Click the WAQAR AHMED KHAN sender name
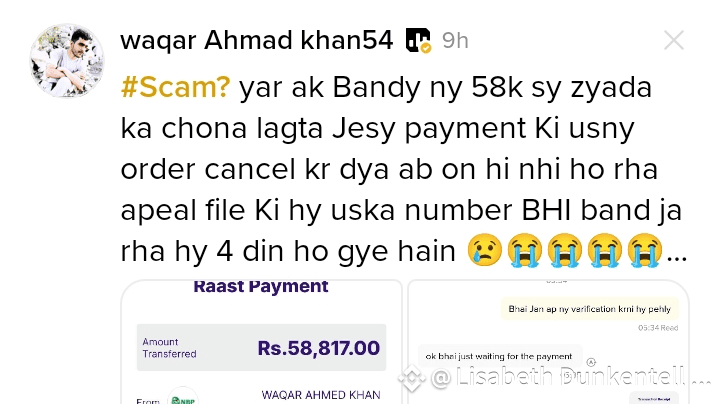720x404 pixels. (x=321, y=395)
